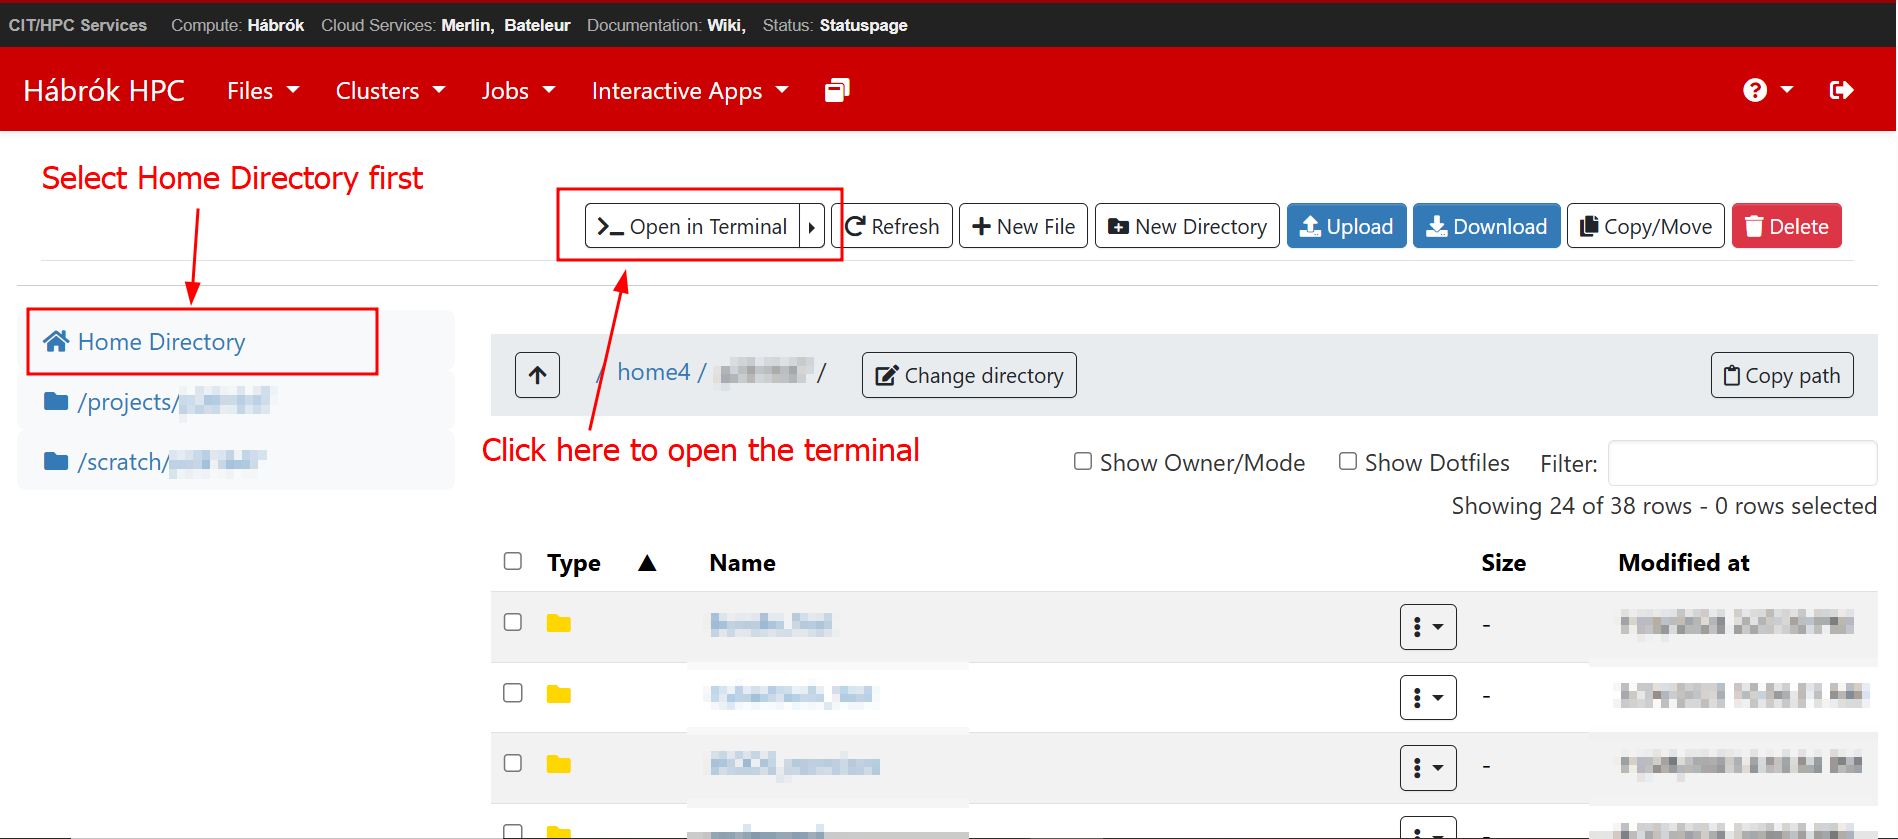Click Copy path button
Viewport: 1898px width, 839px height.
[1782, 375]
